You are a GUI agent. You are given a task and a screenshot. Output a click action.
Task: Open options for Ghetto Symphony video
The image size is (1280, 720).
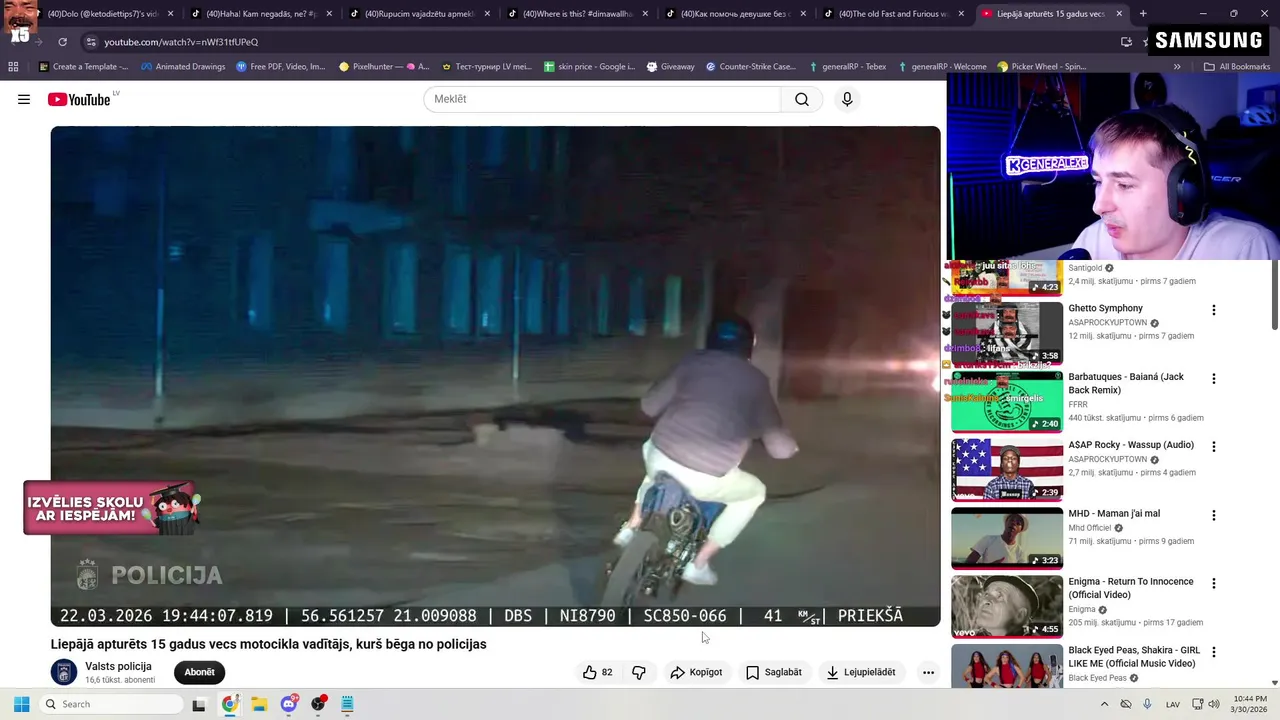pyautogui.click(x=1214, y=310)
